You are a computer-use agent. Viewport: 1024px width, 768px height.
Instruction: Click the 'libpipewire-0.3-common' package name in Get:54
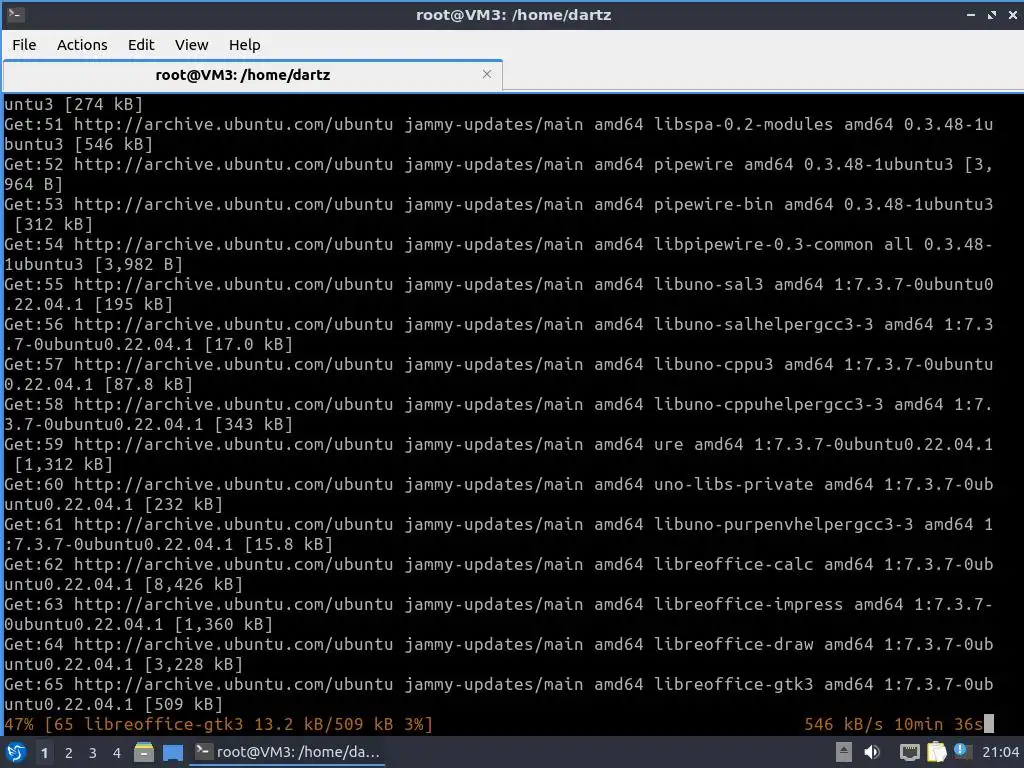[x=764, y=244]
